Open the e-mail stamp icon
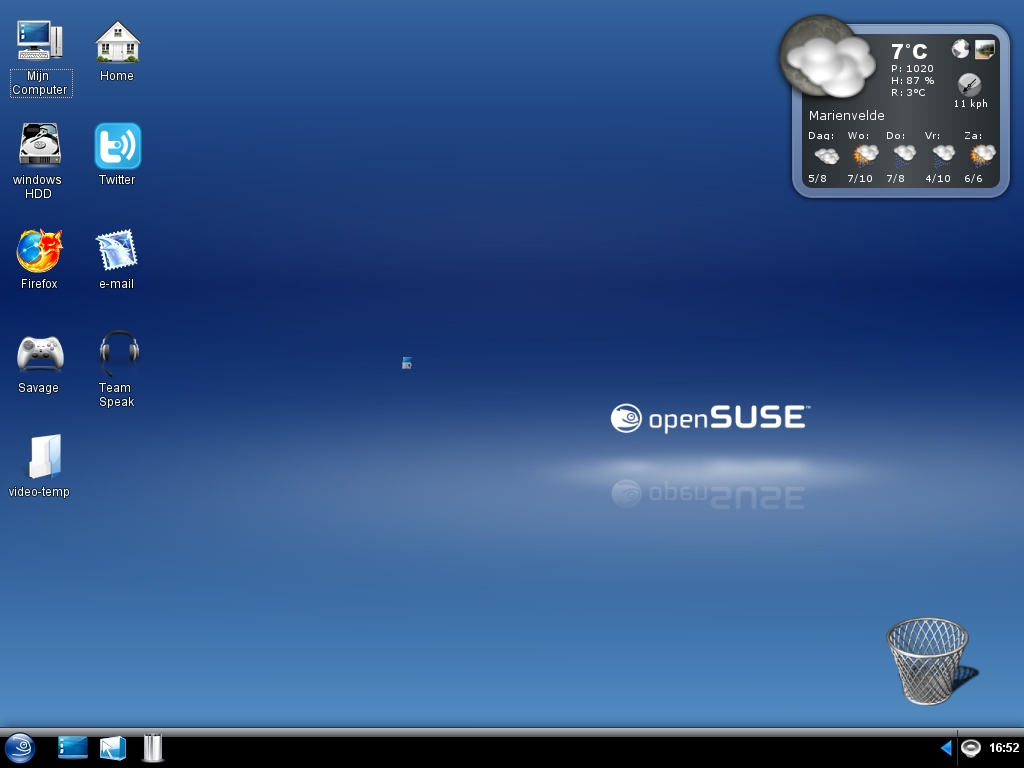This screenshot has height=768, width=1024. (x=116, y=249)
